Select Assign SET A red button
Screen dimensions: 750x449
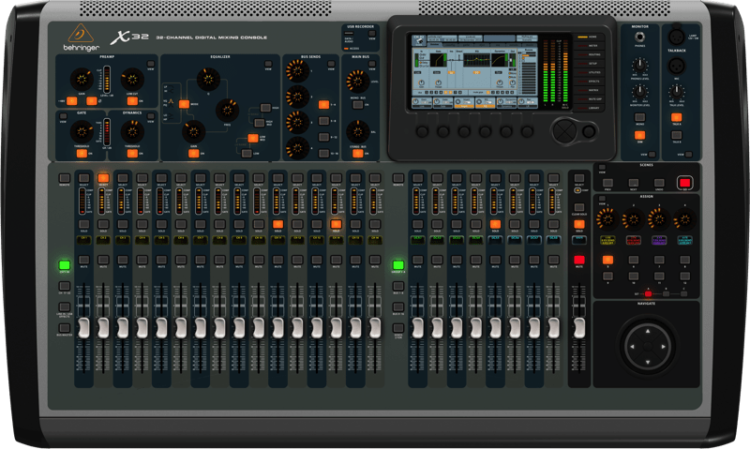click(x=648, y=294)
